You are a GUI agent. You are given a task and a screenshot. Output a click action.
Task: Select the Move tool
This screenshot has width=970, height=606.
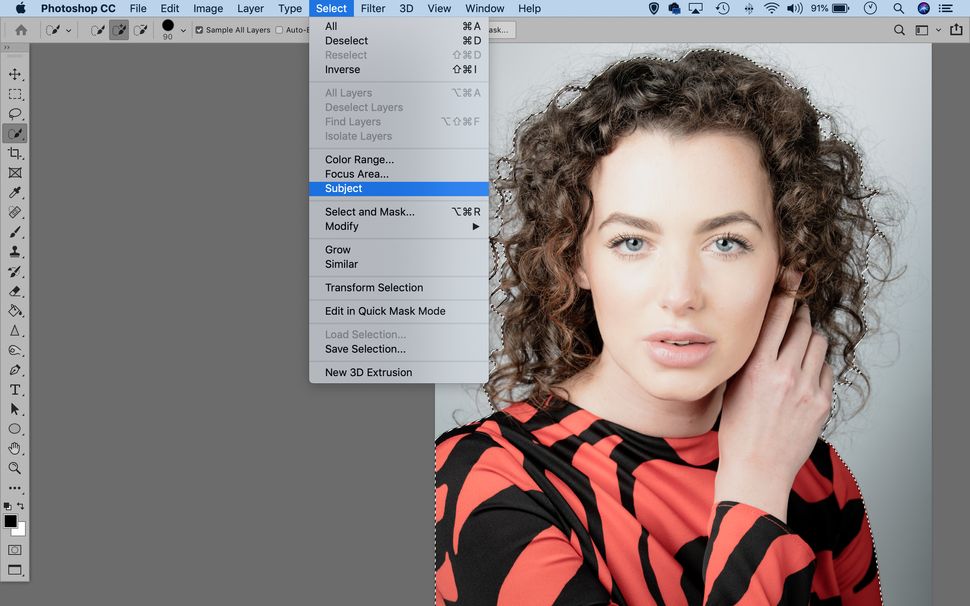pos(15,74)
